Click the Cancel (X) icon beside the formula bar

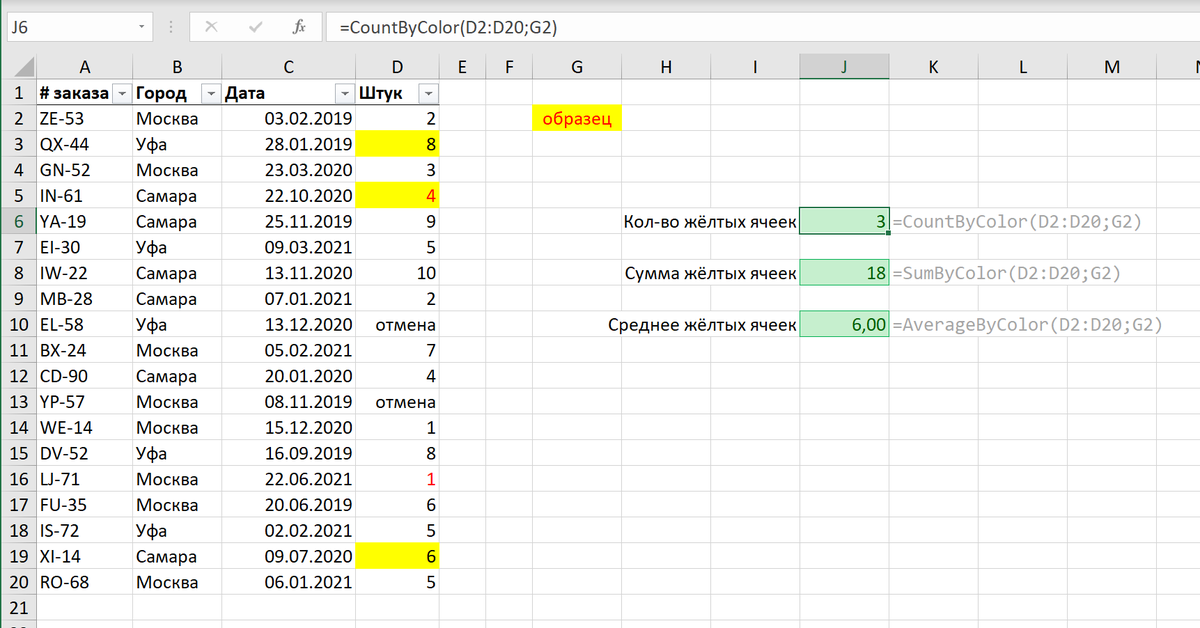pos(210,27)
